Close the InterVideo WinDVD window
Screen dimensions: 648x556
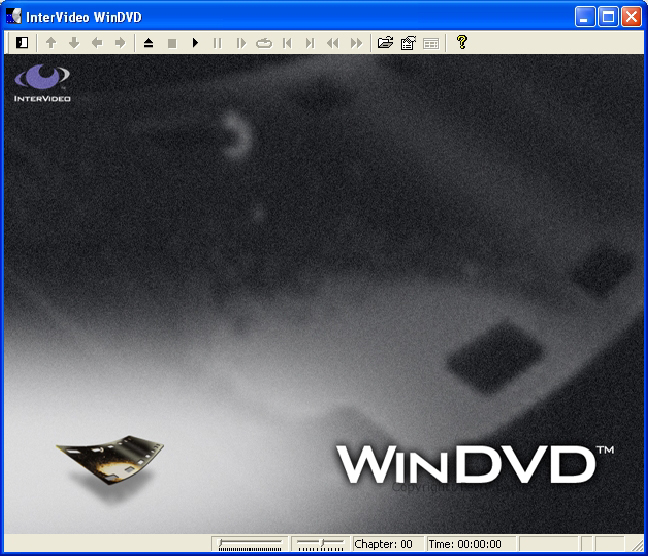[631, 17]
